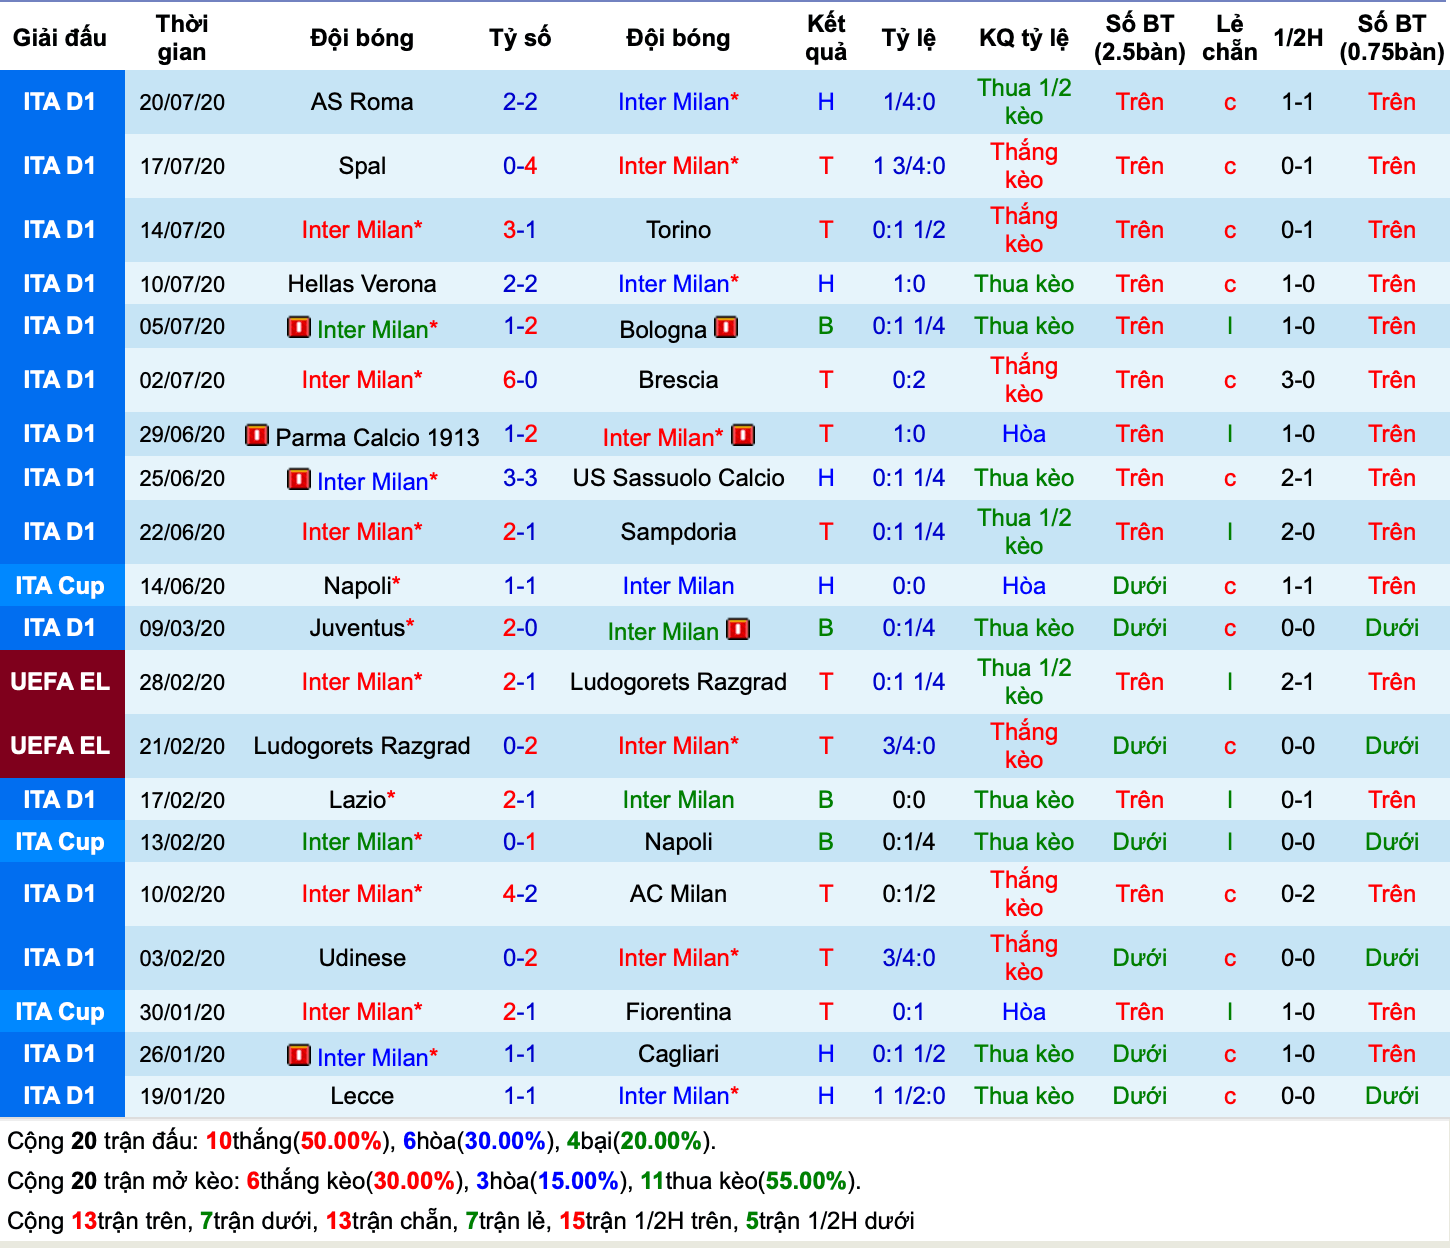Select Ludogorets Razgrad in the 28/02/20 row
Screen dimensions: 1450x1248
678,682
